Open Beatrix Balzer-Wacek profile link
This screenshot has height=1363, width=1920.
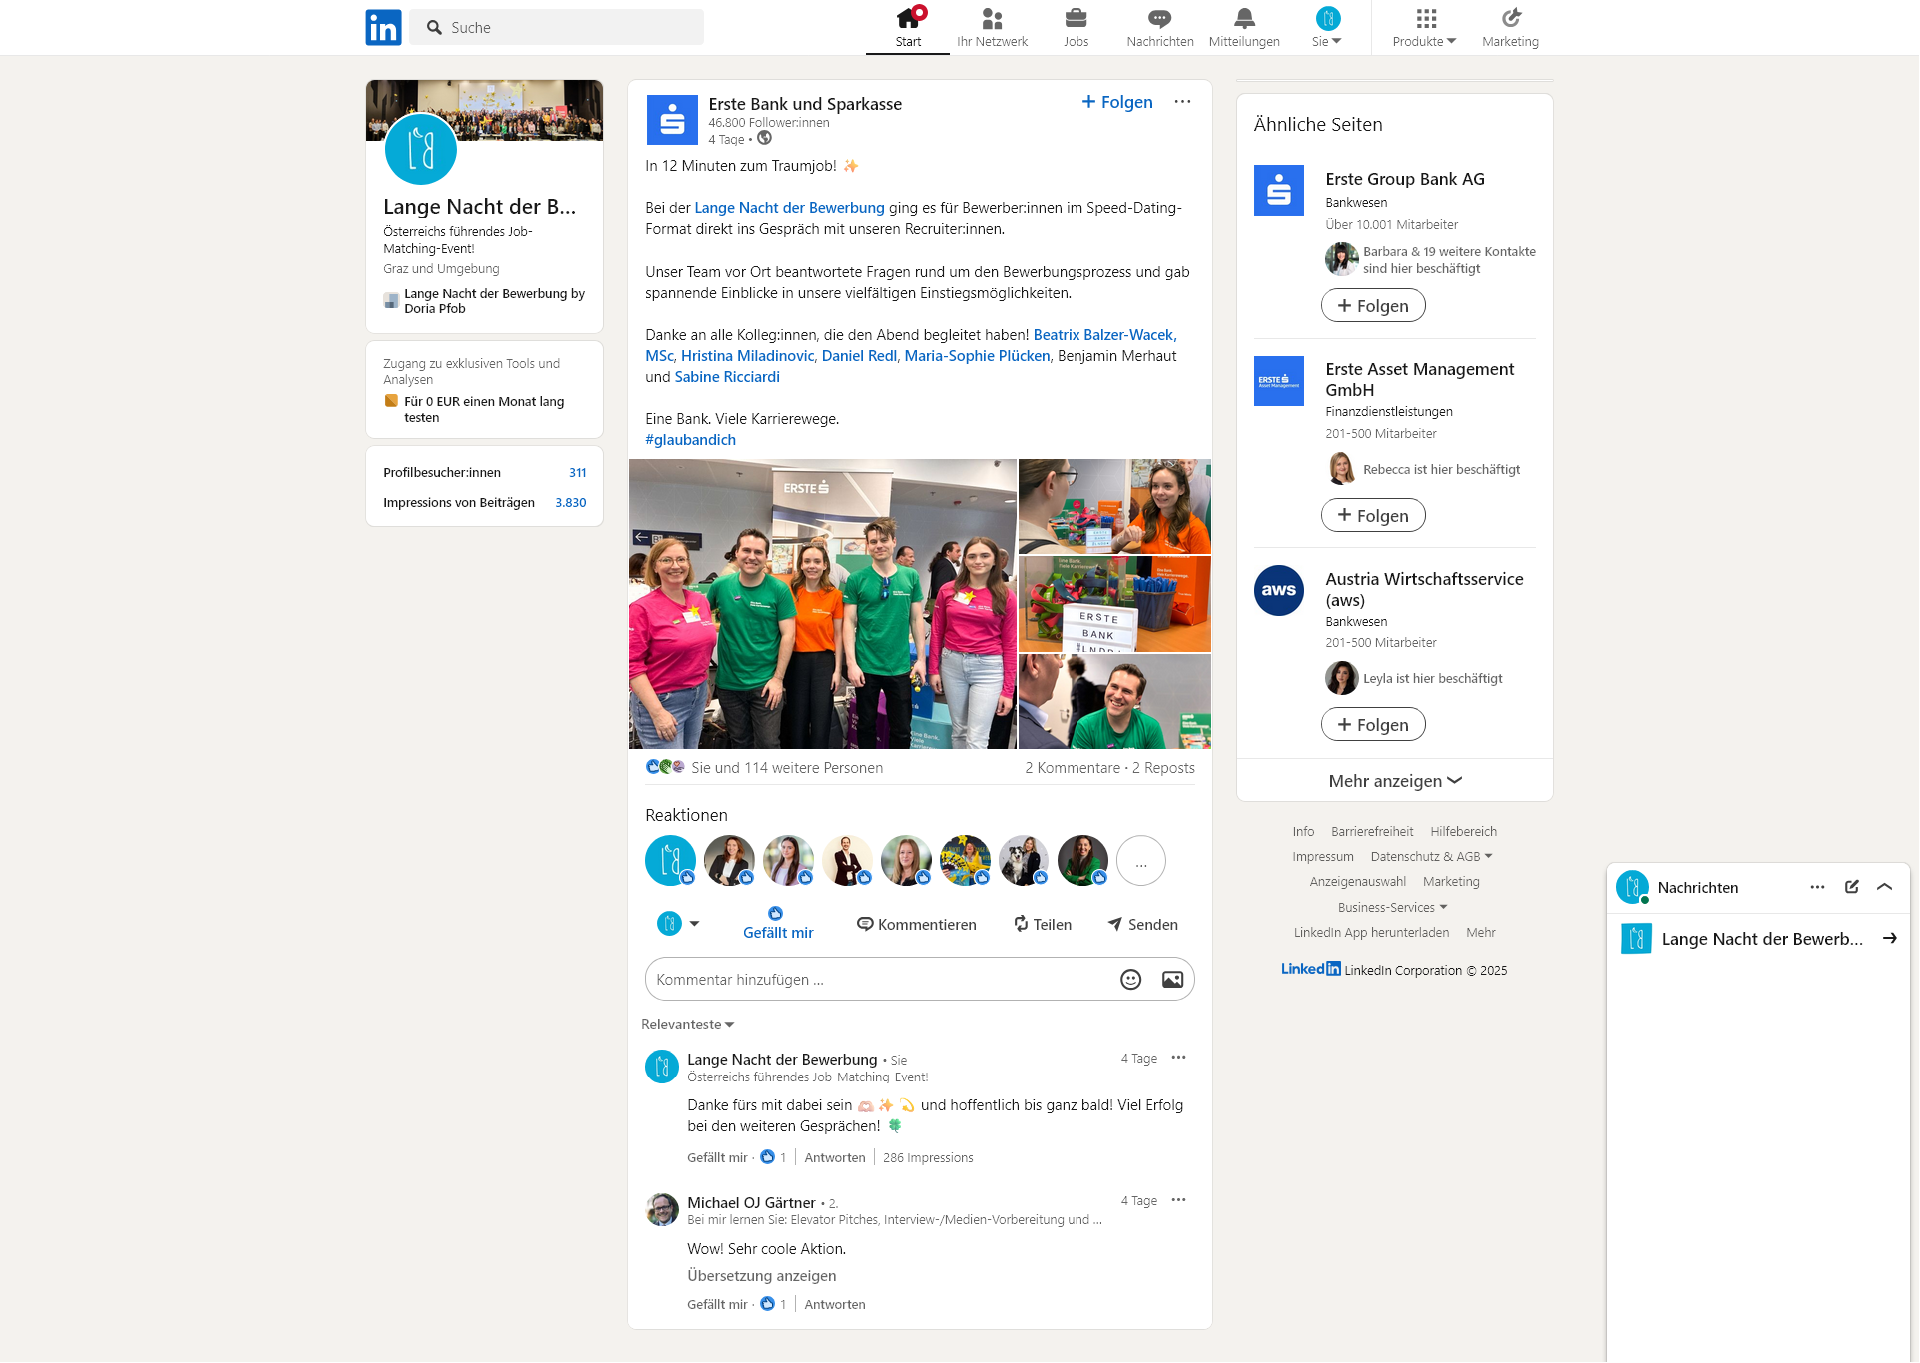click(1102, 335)
